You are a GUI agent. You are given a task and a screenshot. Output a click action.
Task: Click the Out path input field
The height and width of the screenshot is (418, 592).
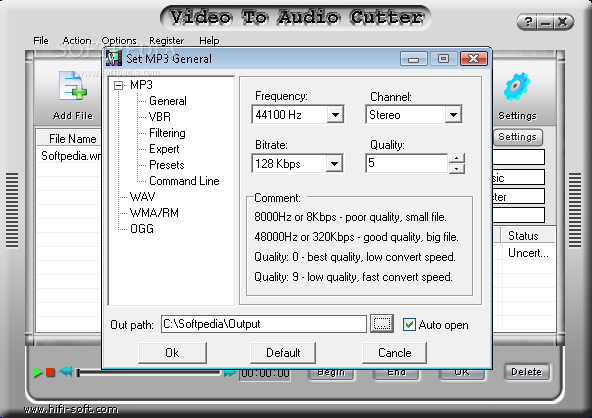(x=264, y=324)
